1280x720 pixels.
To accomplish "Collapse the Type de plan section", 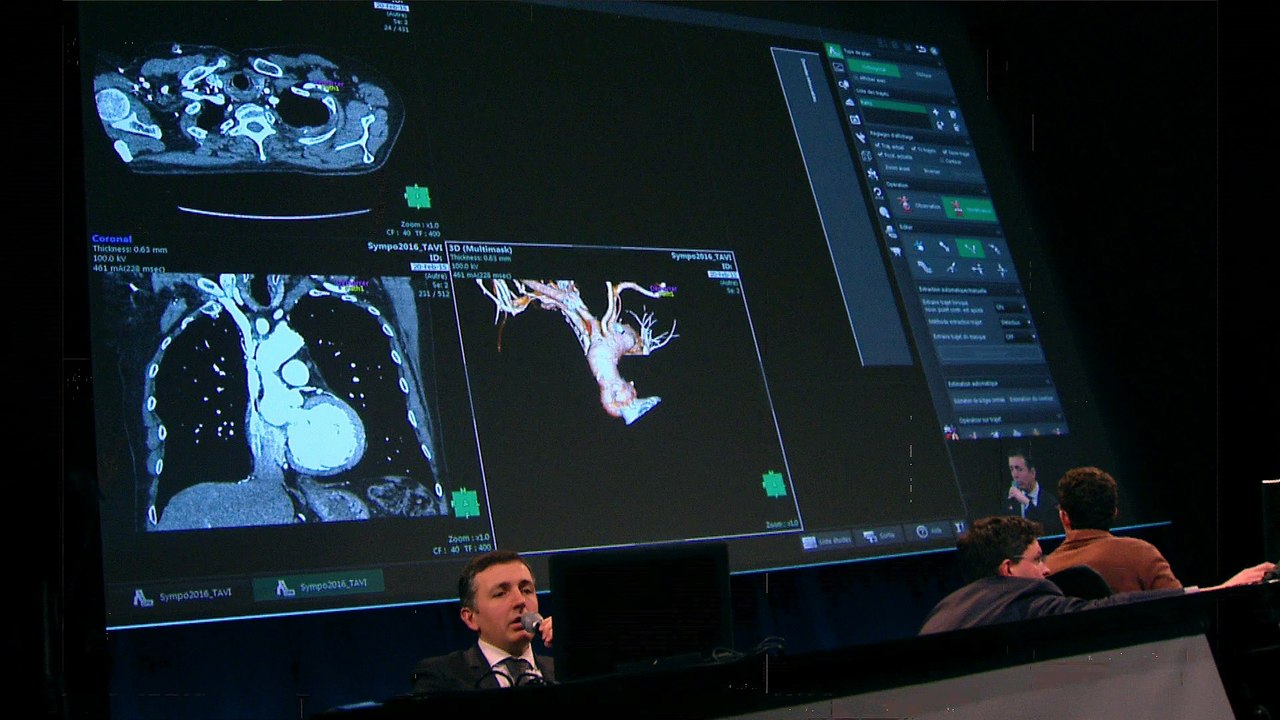I will pos(939,64).
